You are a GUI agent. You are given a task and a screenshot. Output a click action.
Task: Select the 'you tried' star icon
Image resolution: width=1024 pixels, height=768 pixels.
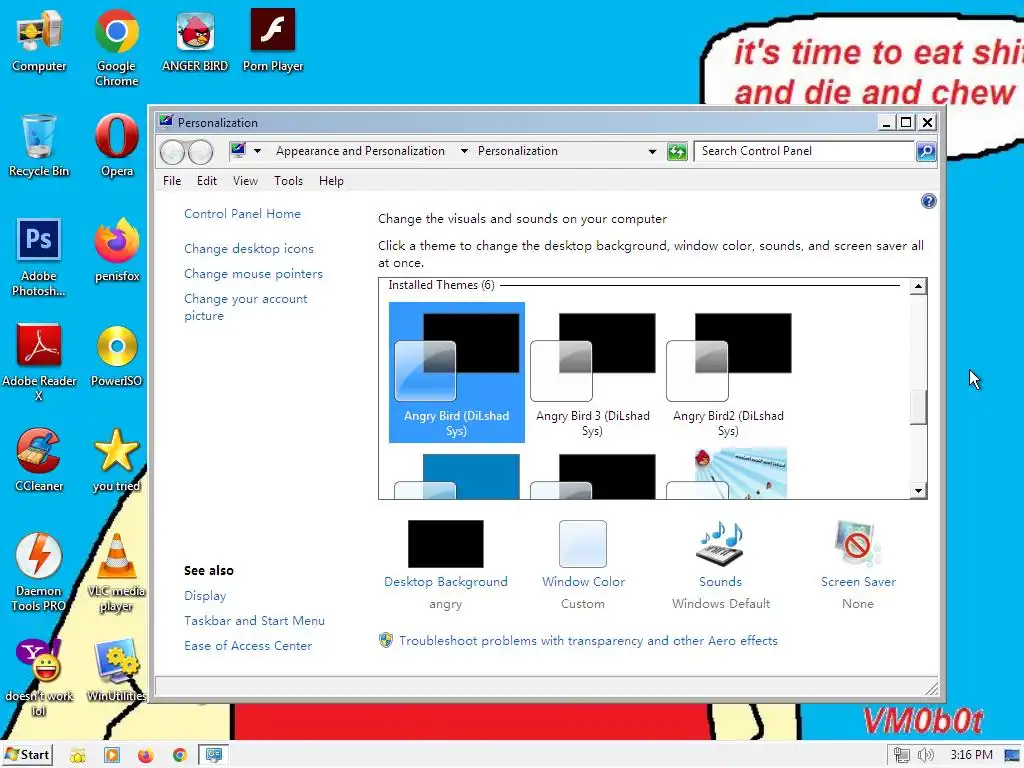coord(116,460)
